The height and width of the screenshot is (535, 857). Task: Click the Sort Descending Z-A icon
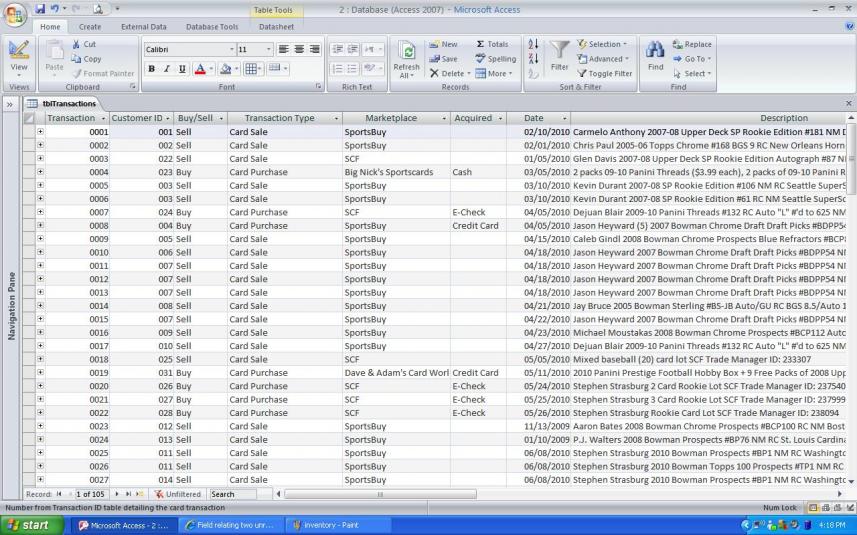click(x=533, y=58)
